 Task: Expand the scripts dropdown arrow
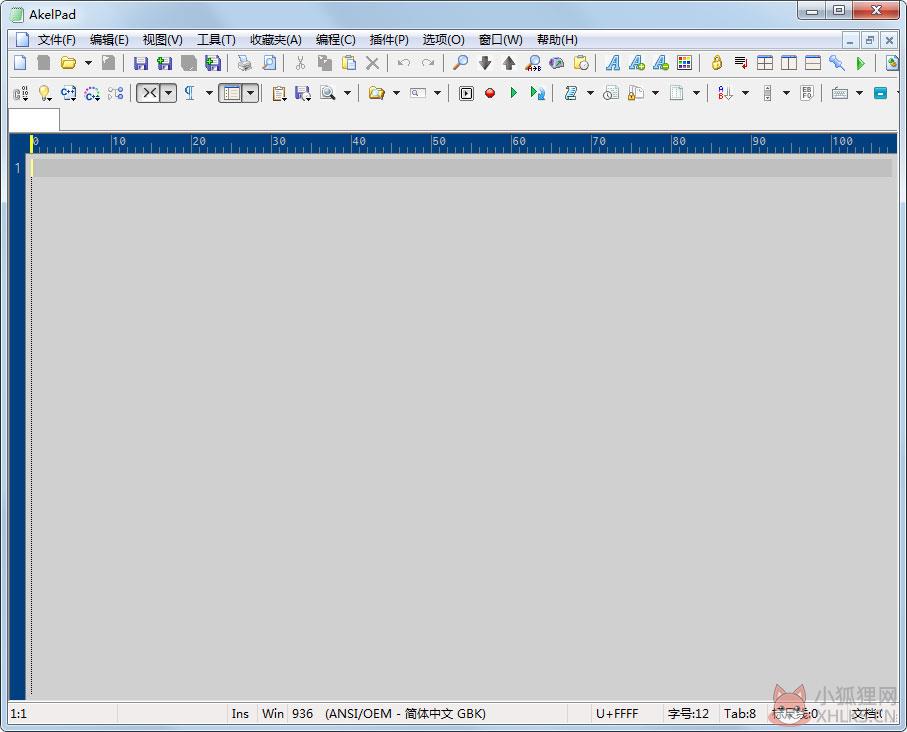[591, 93]
